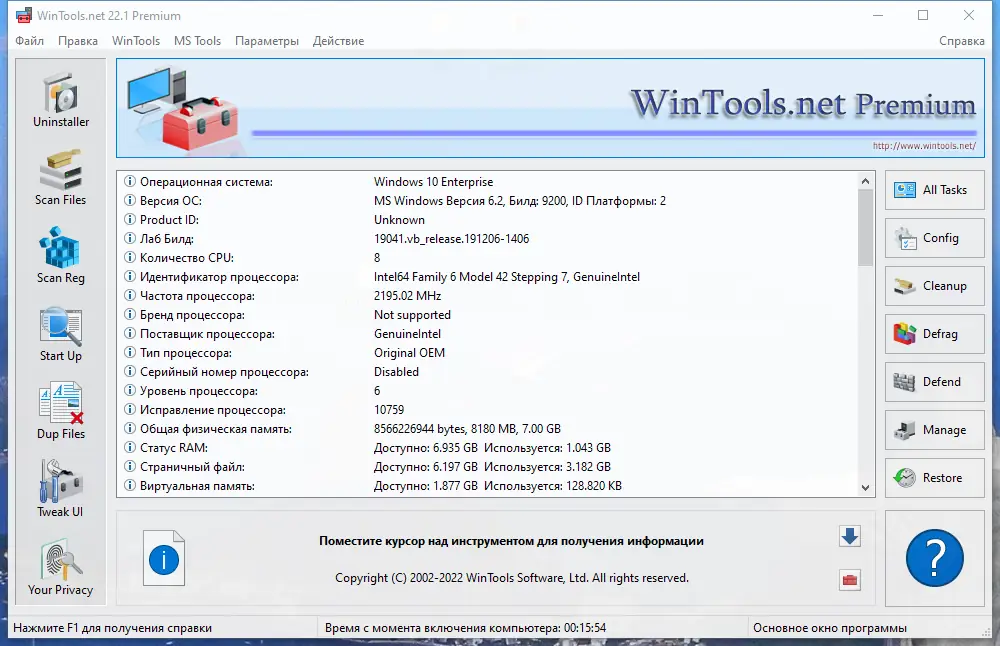
Task: Open the Cleanup section
Action: [x=934, y=286]
